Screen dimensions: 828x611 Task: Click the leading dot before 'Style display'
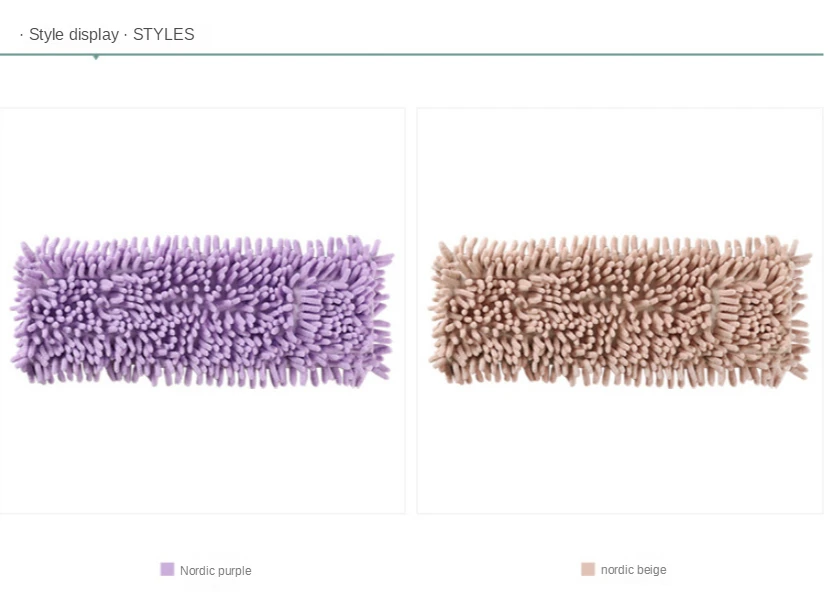pyautogui.click(x=21, y=35)
